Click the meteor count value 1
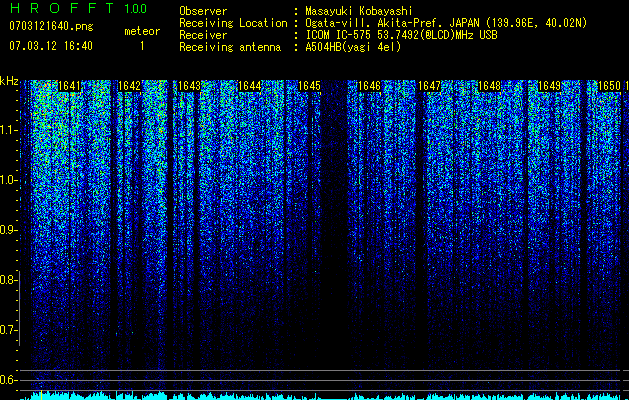 coord(142,46)
